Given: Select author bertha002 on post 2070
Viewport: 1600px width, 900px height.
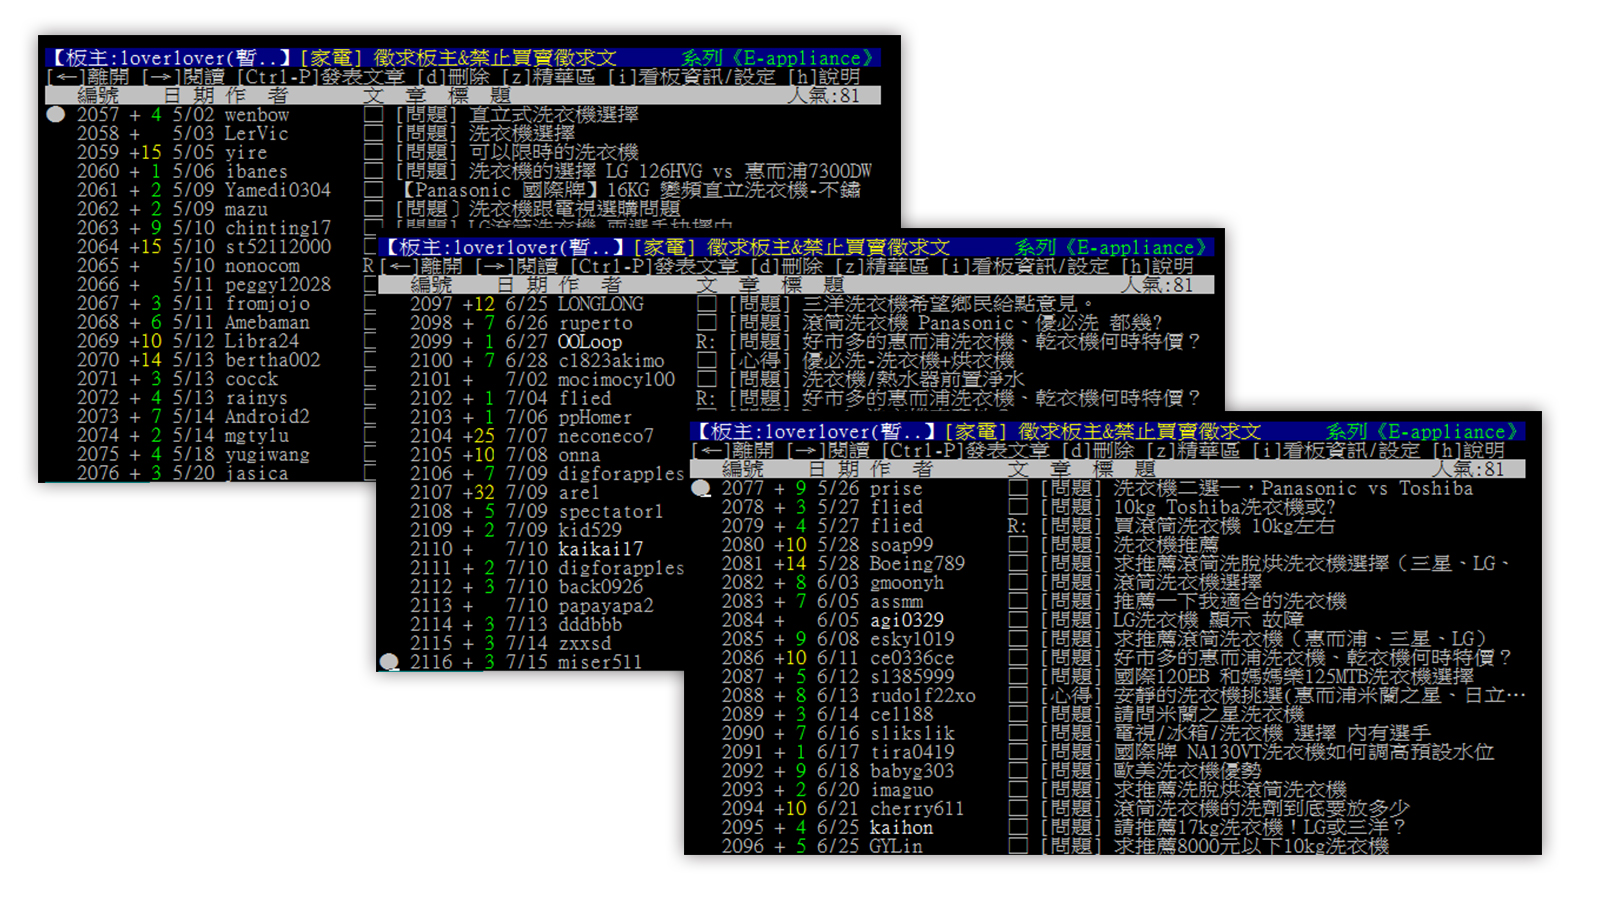Looking at the screenshot, I should click(x=272, y=360).
